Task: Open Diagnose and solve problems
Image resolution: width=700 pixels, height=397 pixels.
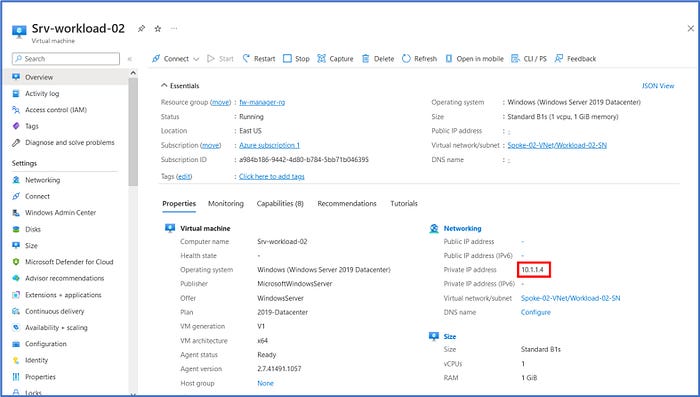Action: [x=70, y=142]
